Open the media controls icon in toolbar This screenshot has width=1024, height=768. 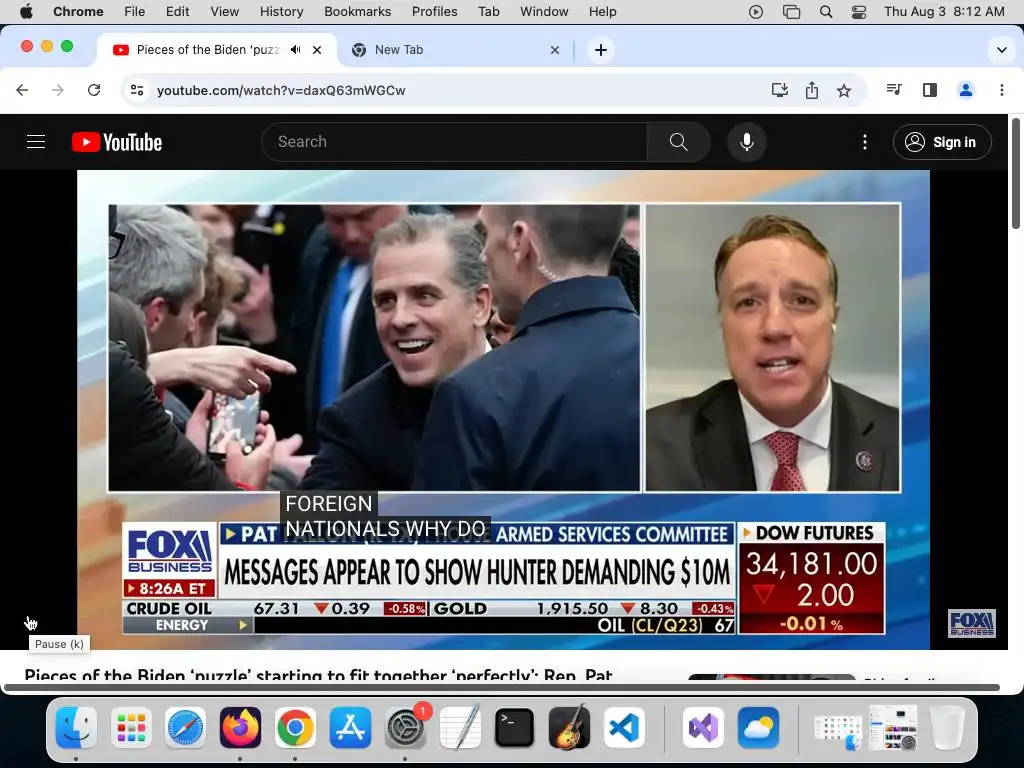(894, 89)
